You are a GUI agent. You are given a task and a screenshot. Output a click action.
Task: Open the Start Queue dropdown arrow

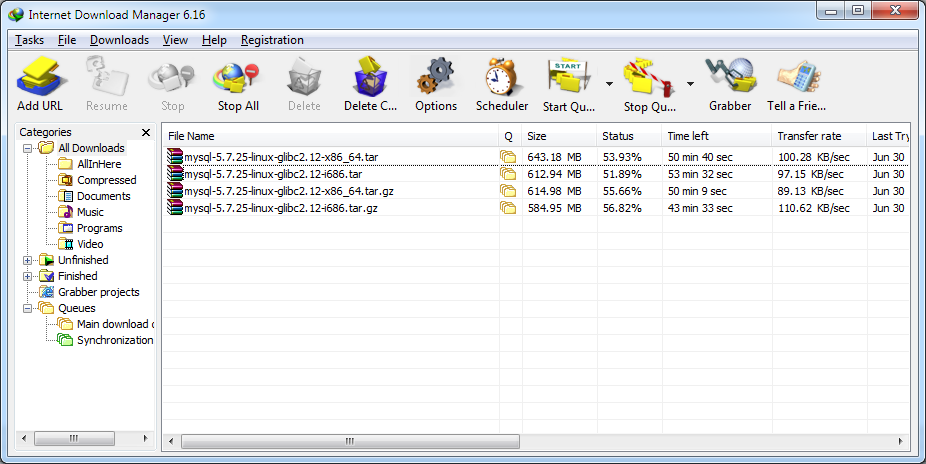tap(609, 84)
